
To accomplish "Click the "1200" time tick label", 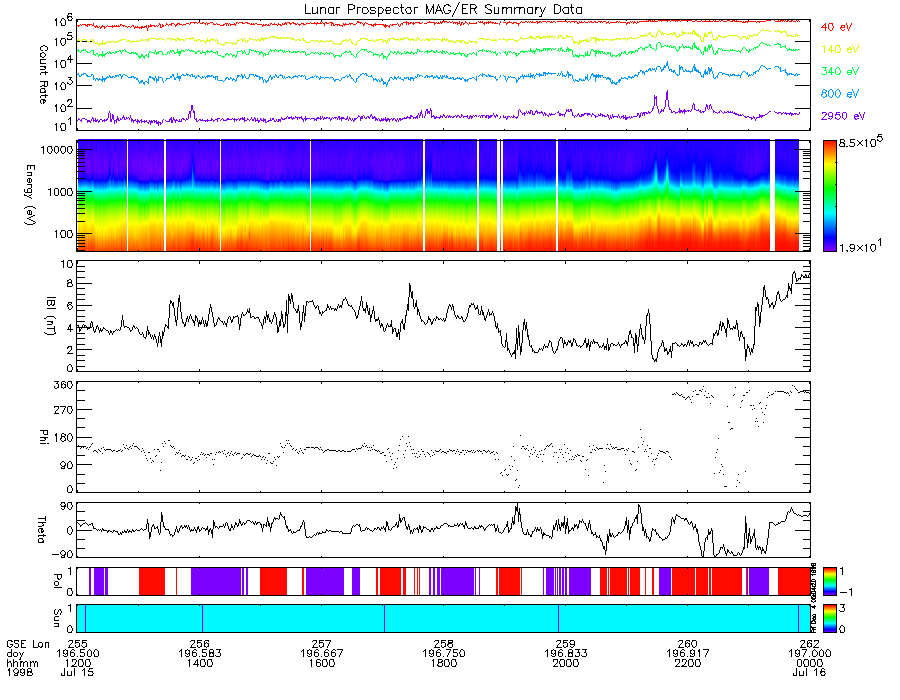I will [77, 663].
